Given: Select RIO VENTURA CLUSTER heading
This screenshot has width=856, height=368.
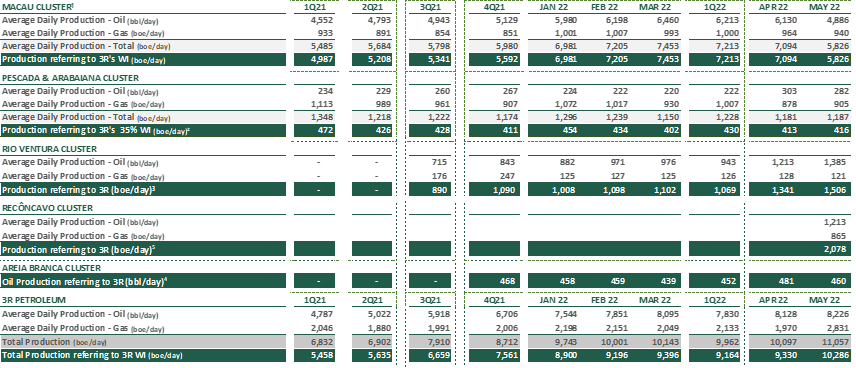Looking at the screenshot, I should pos(50,149).
